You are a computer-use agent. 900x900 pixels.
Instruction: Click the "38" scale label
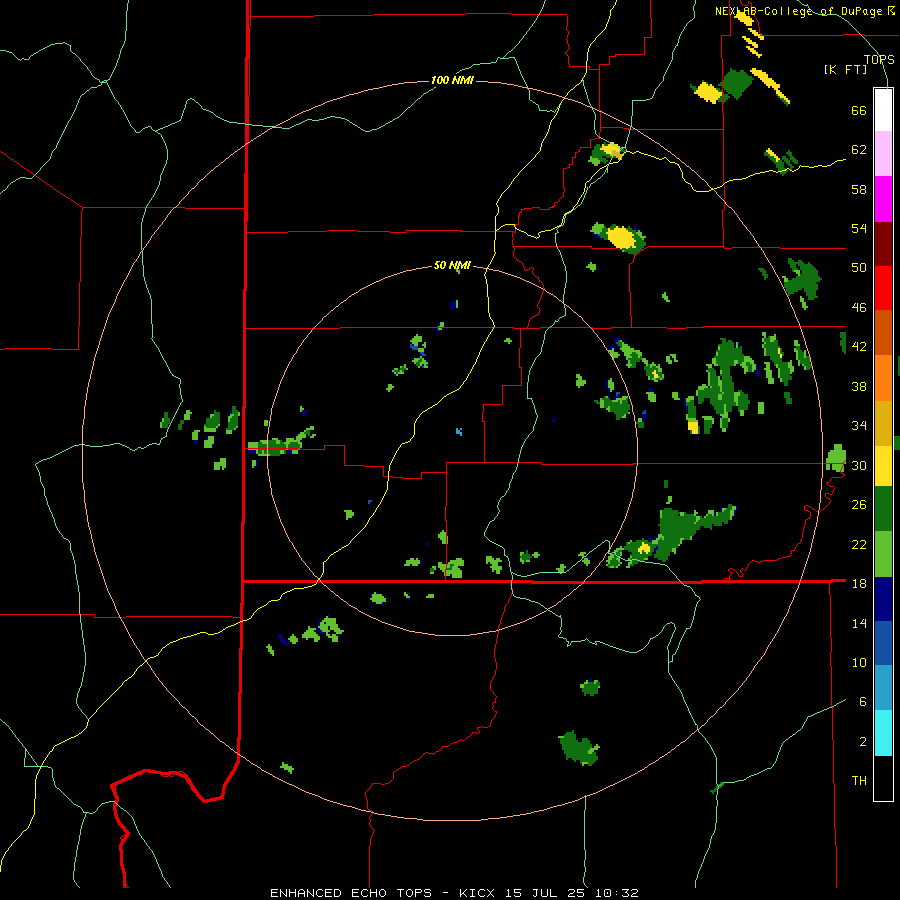(x=859, y=386)
